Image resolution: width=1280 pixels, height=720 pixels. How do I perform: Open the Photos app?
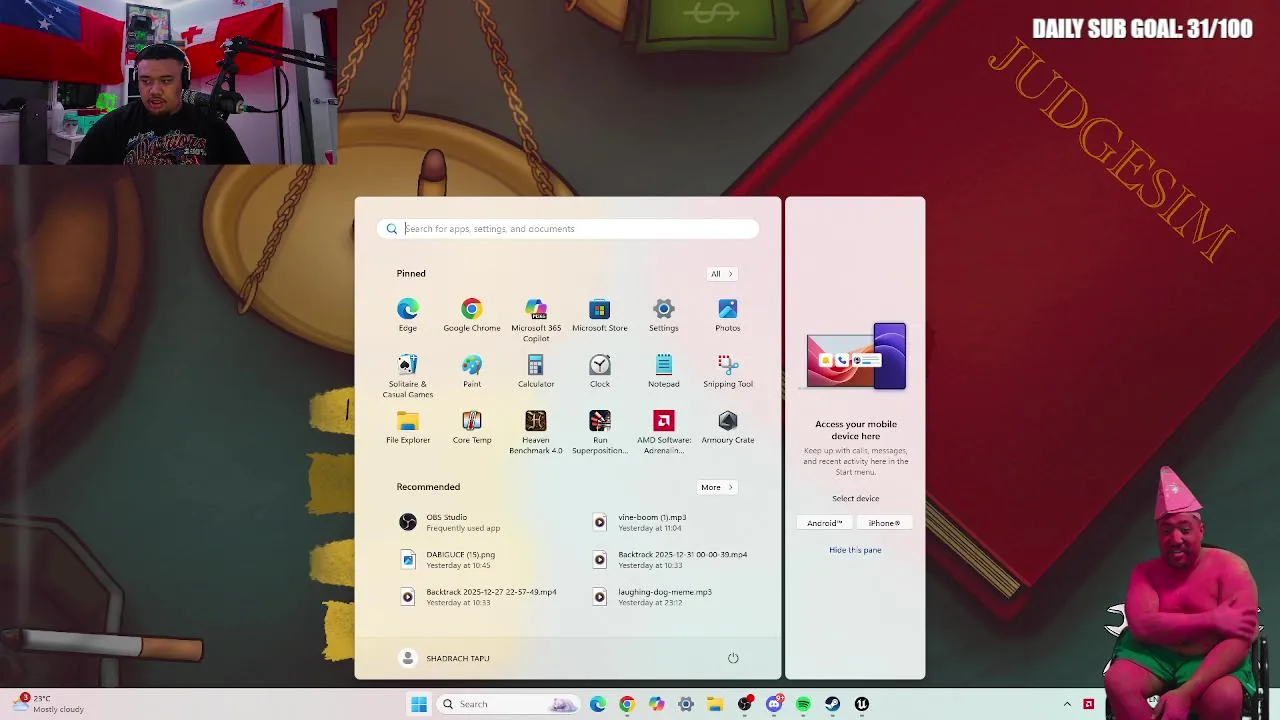727,315
